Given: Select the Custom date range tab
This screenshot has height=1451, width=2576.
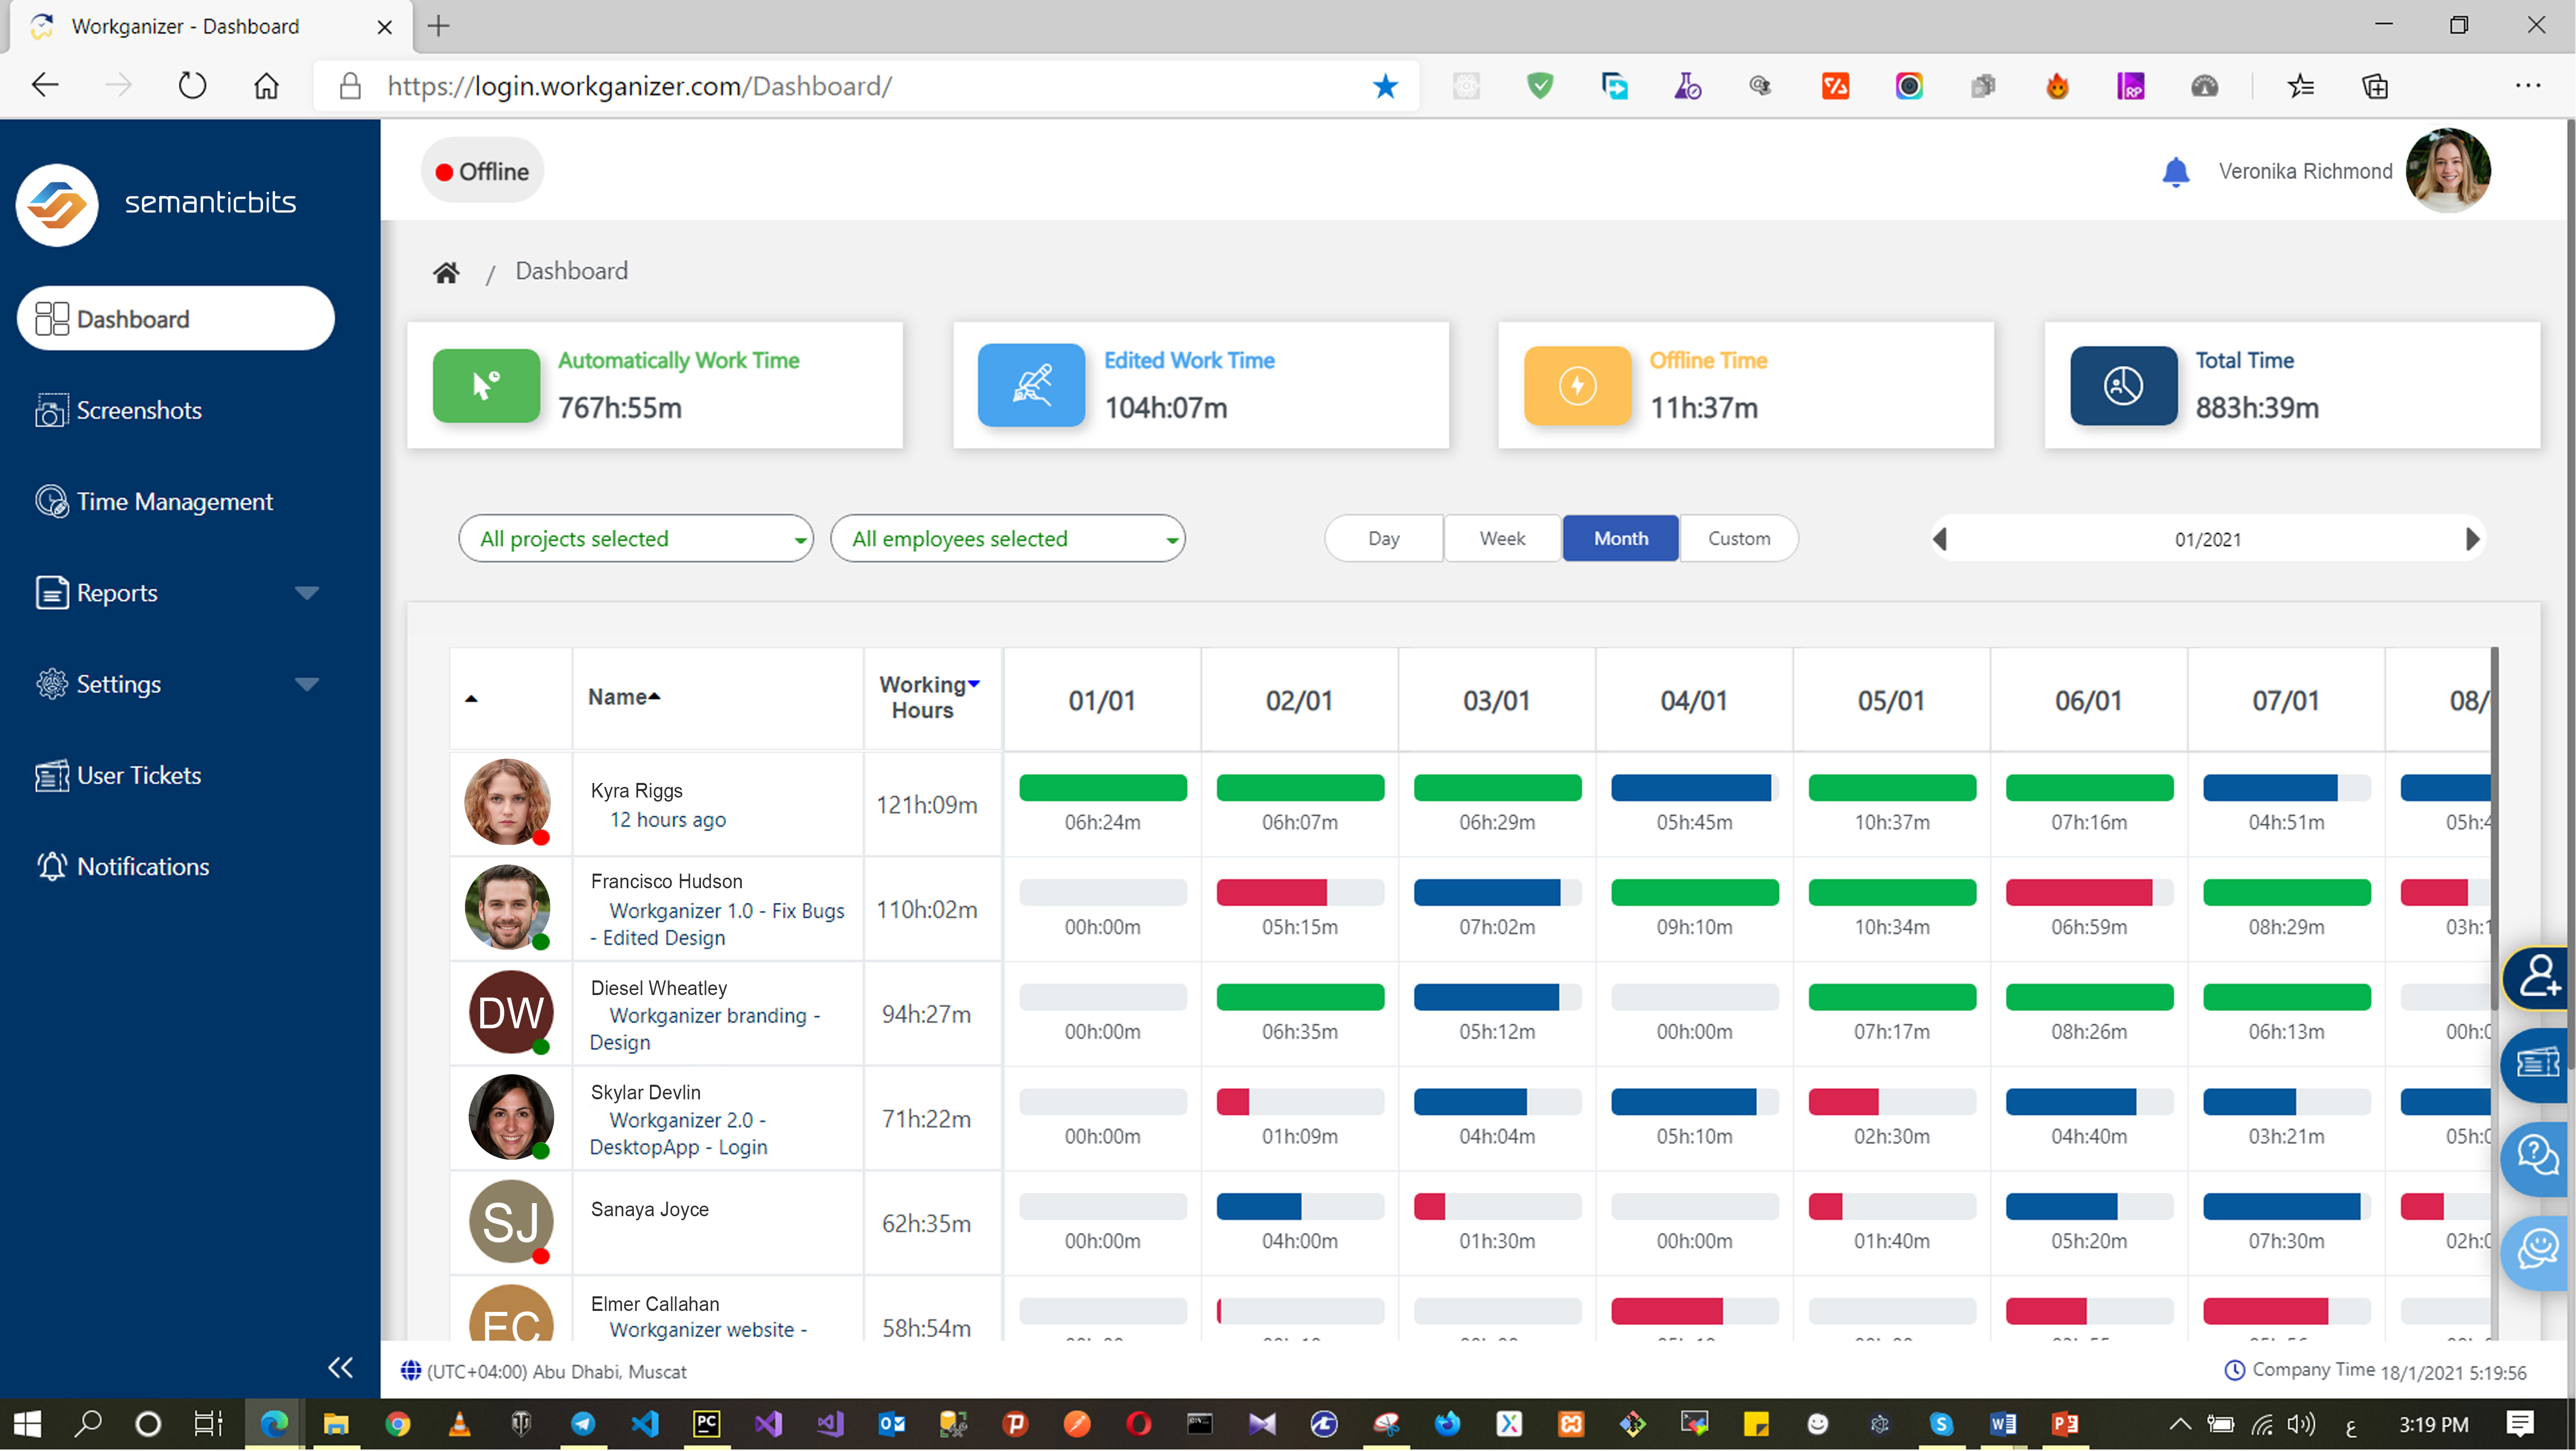Looking at the screenshot, I should (x=1738, y=539).
